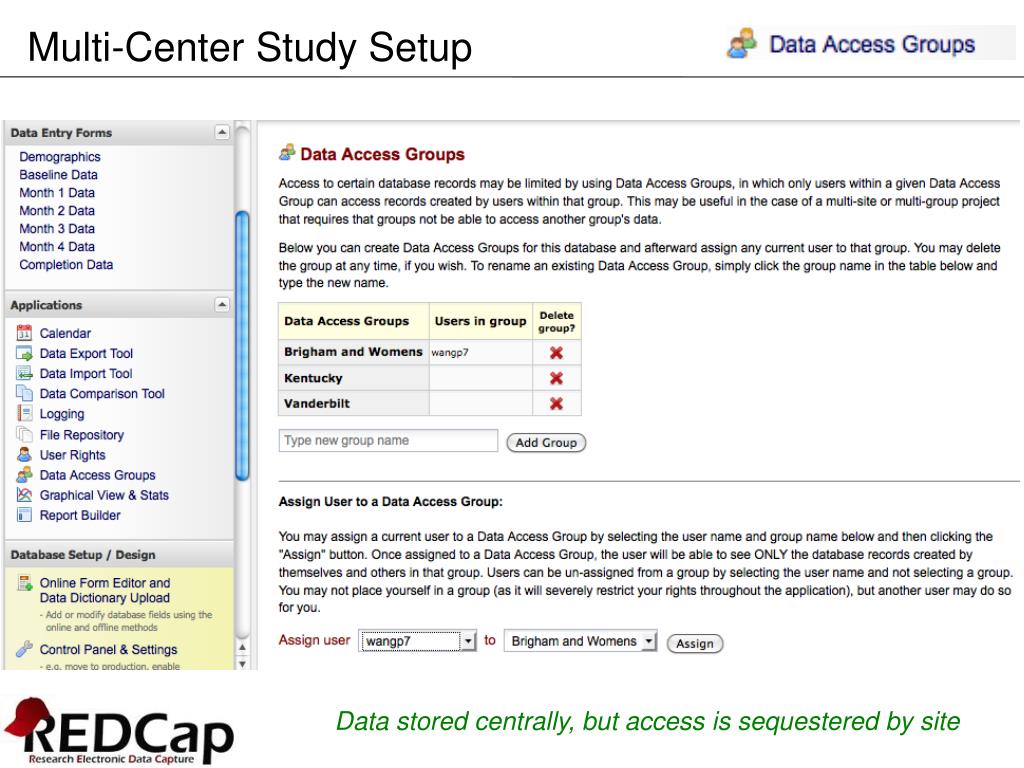This screenshot has width=1024, height=768.
Task: Click the Data Access Groups sidebar icon
Action: coord(24,475)
